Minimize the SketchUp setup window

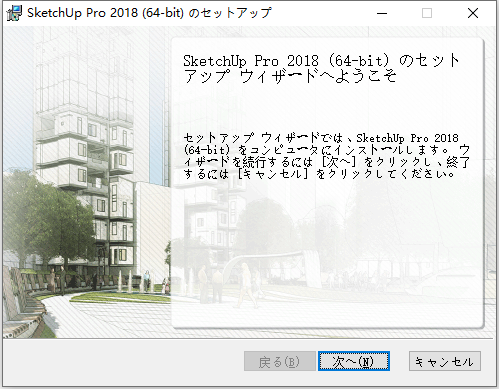pyautogui.click(x=382, y=13)
